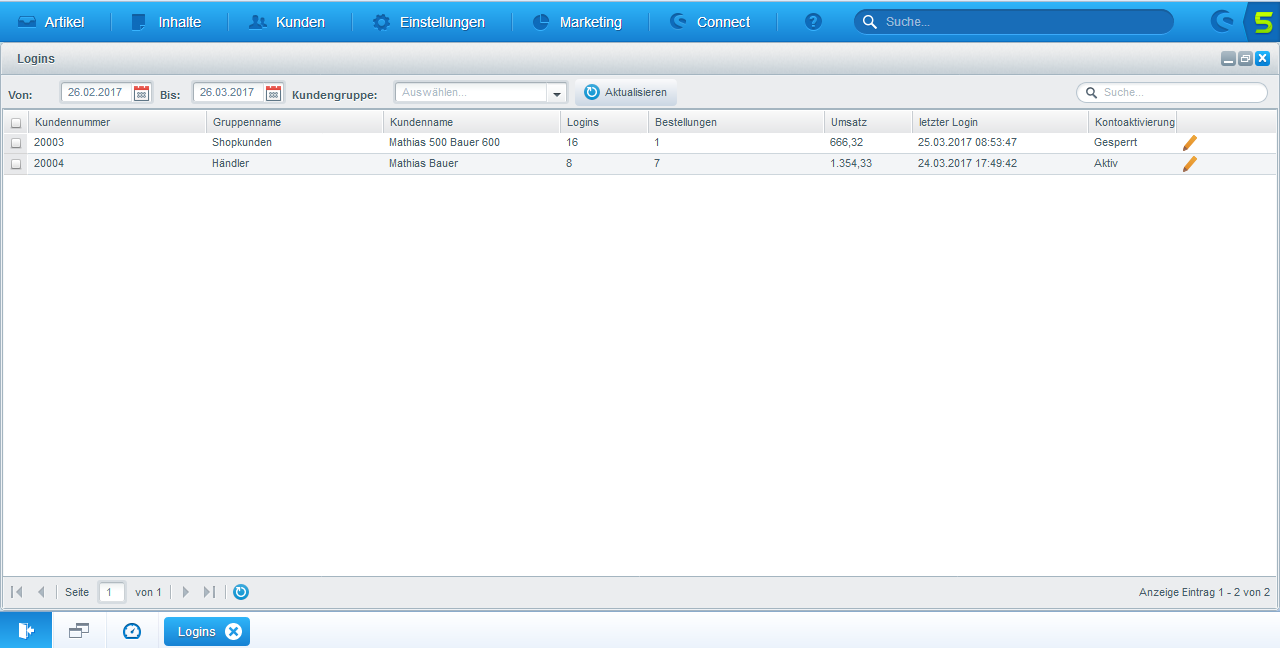The height and width of the screenshot is (648, 1280).
Task: Click the edit pencil for customer 20004
Action: click(x=1189, y=164)
